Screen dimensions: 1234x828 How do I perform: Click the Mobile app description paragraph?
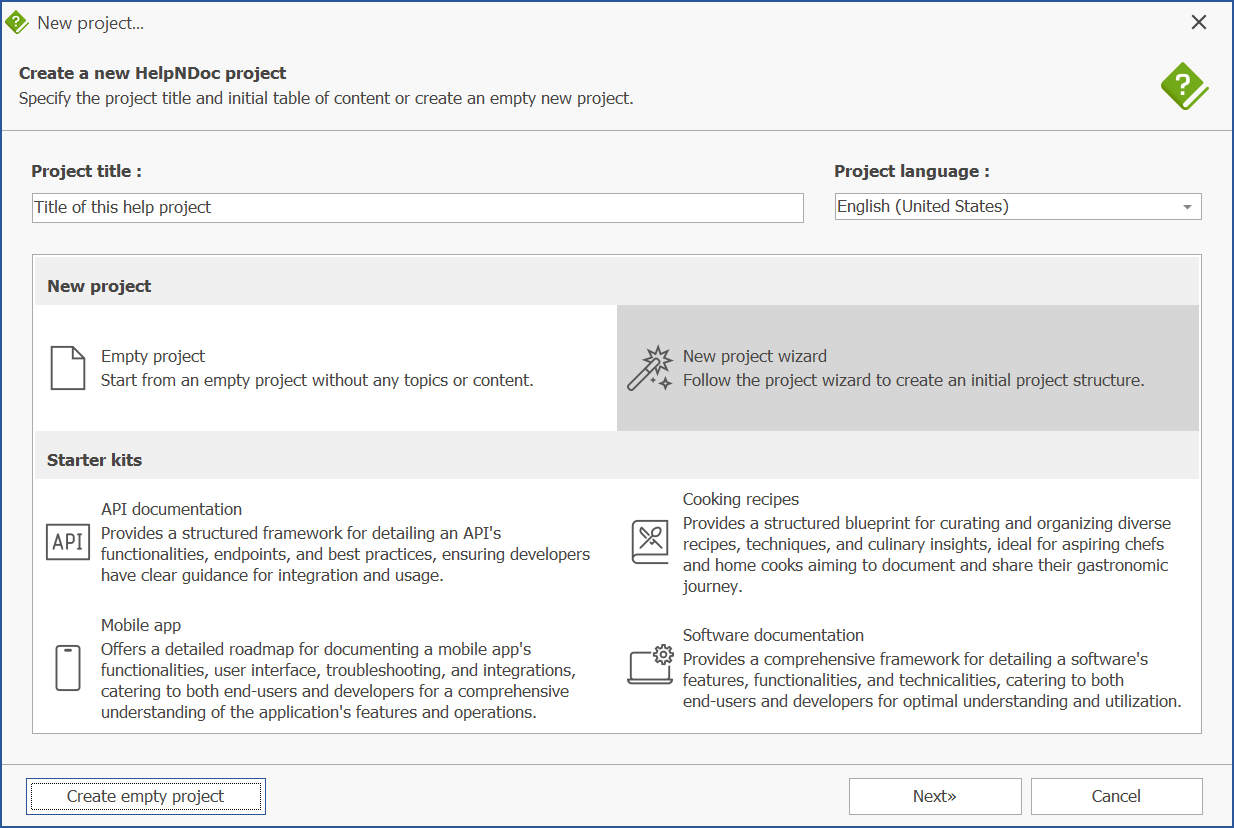pos(338,681)
